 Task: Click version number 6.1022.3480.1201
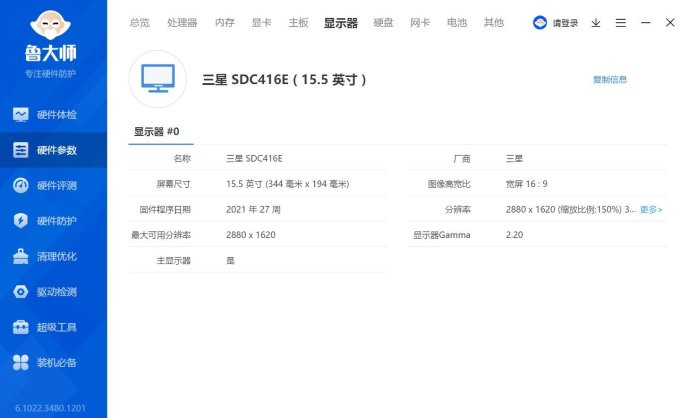tap(50, 408)
